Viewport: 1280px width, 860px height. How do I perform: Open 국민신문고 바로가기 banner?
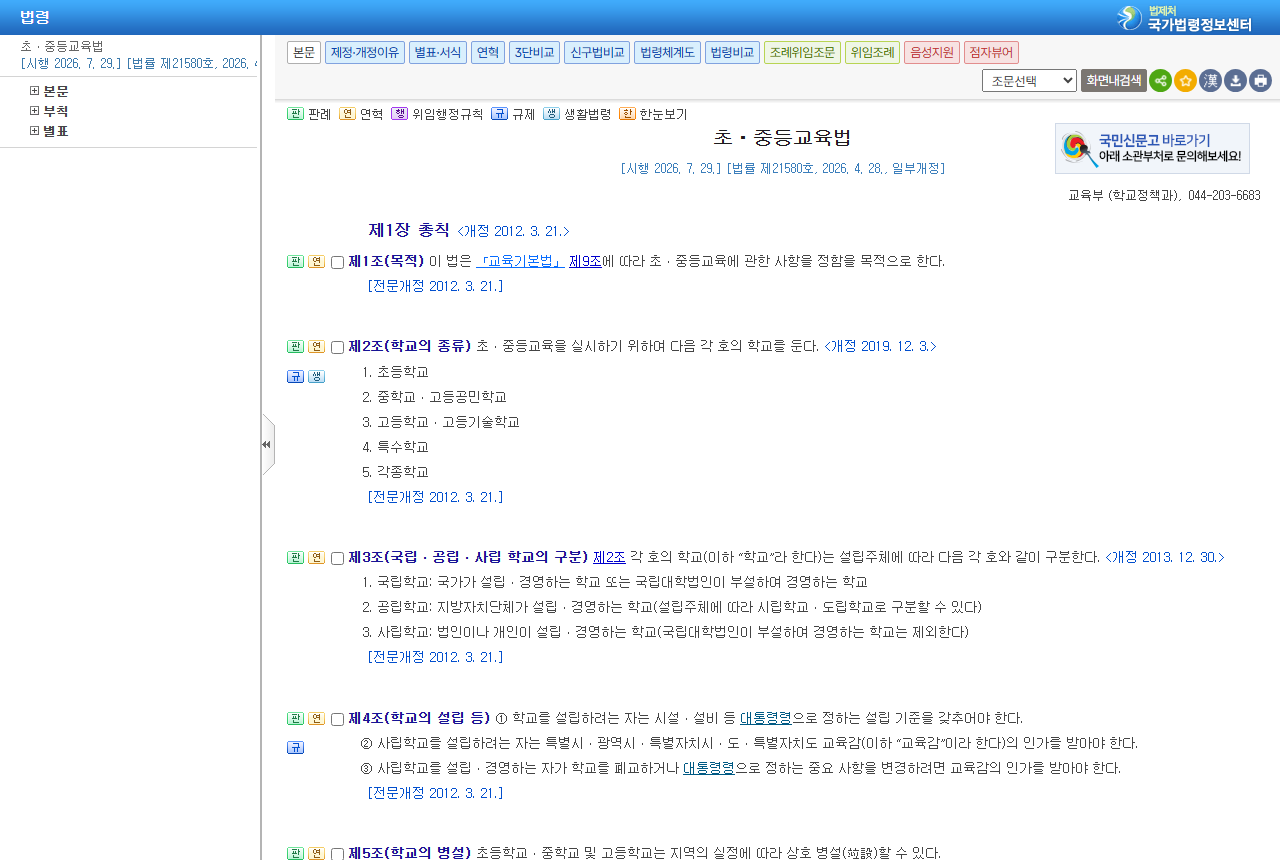click(1152, 148)
